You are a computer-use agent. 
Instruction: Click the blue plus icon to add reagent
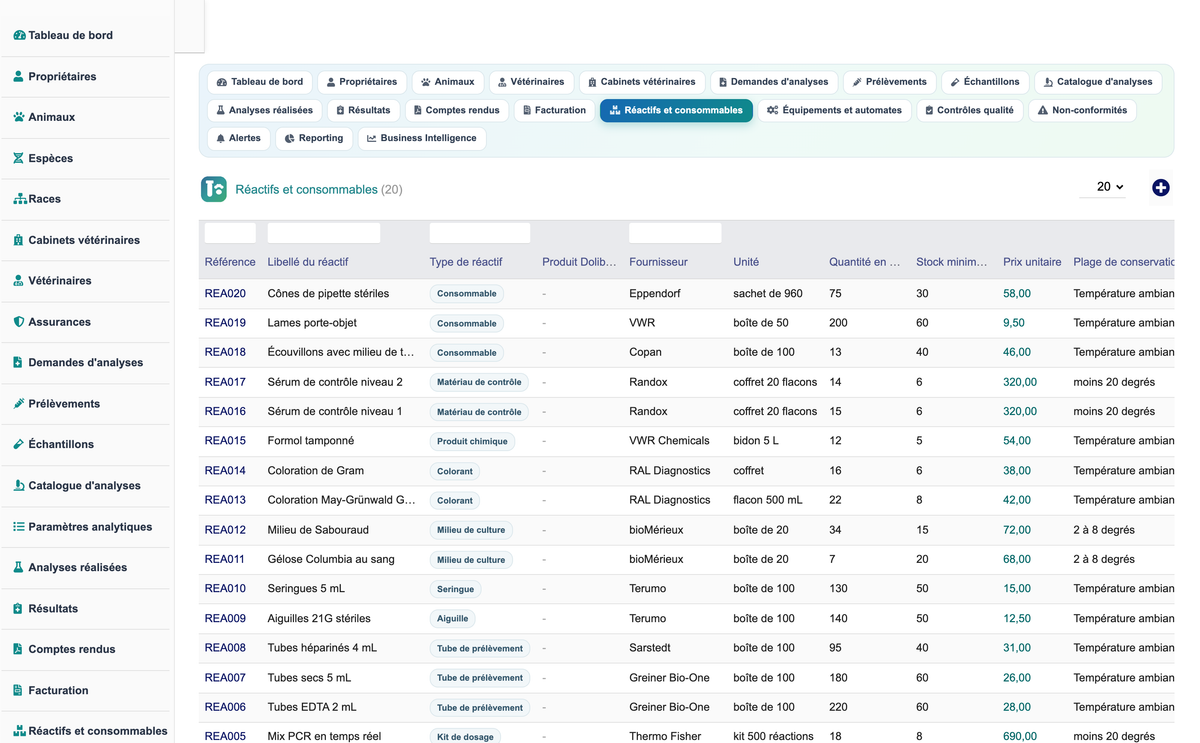[x=1160, y=188]
